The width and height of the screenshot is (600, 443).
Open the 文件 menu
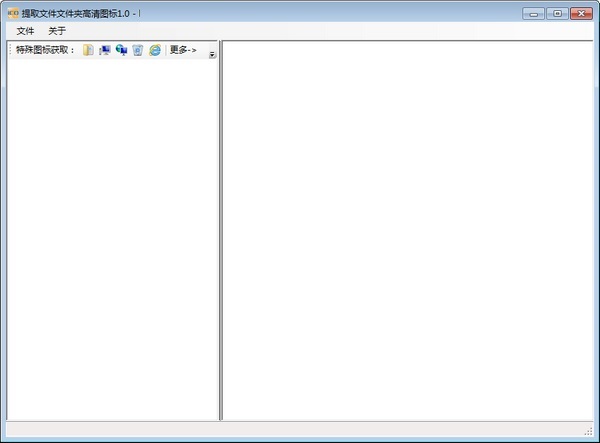[x=25, y=31]
